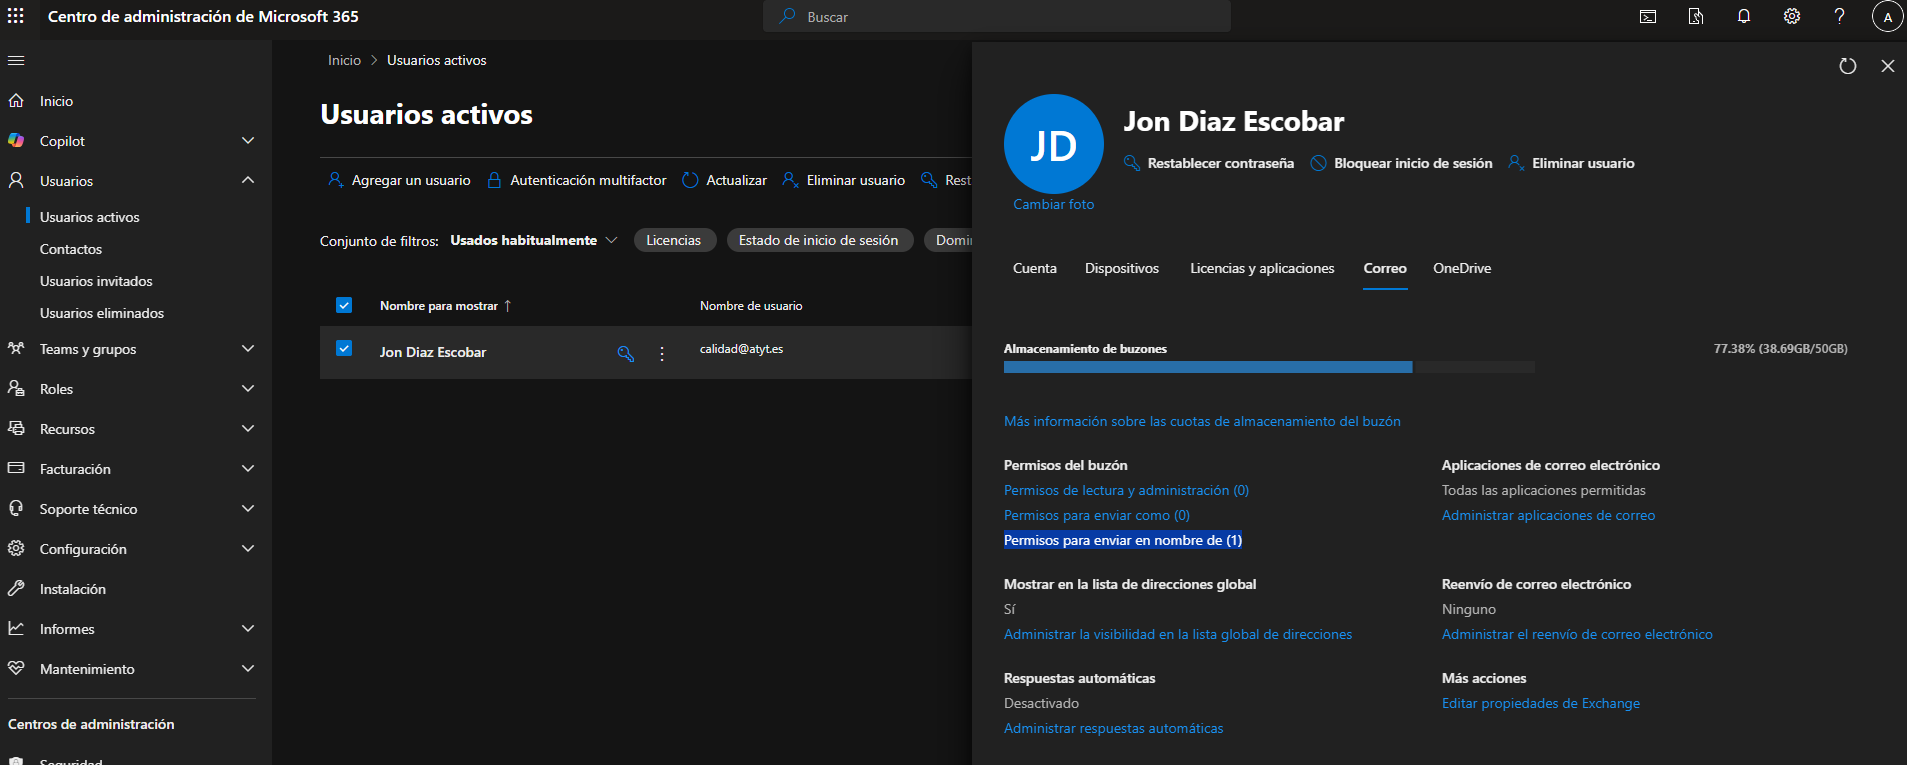Open settings gear icon in header
Screen dimensions: 1907x765
1792,16
